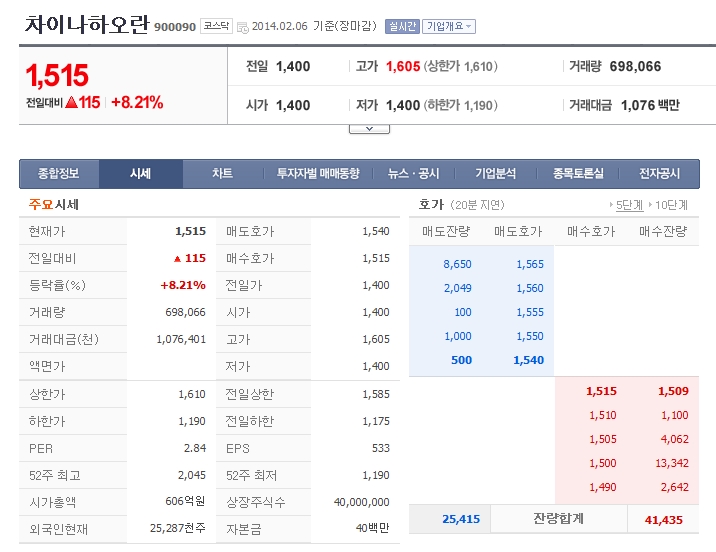Open the calendar icon beside the date

[x=242, y=27]
